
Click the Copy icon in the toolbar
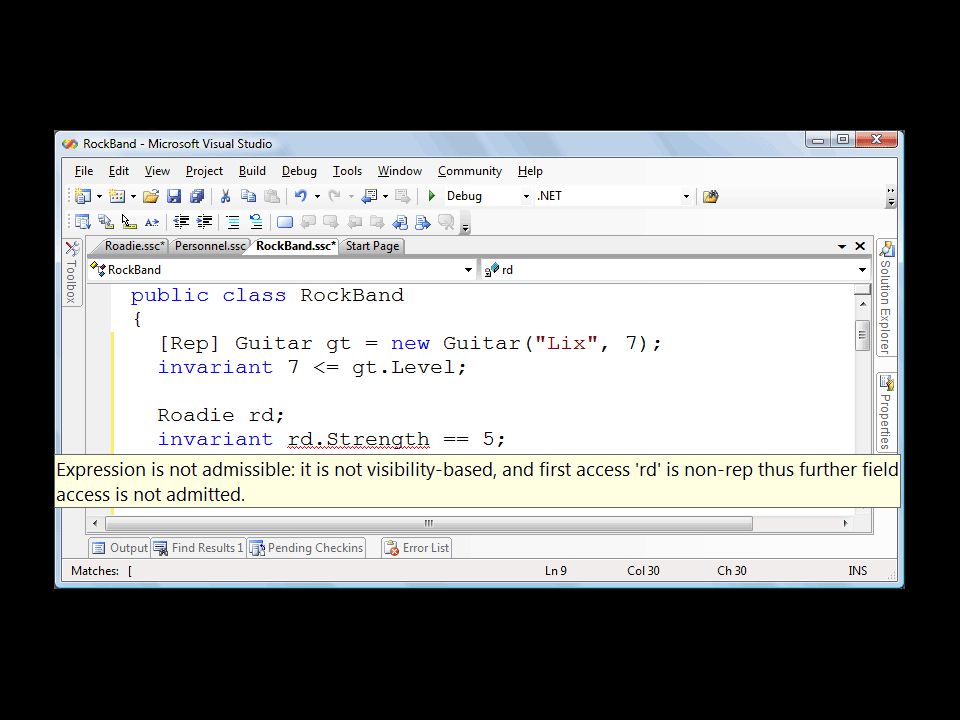click(x=248, y=196)
